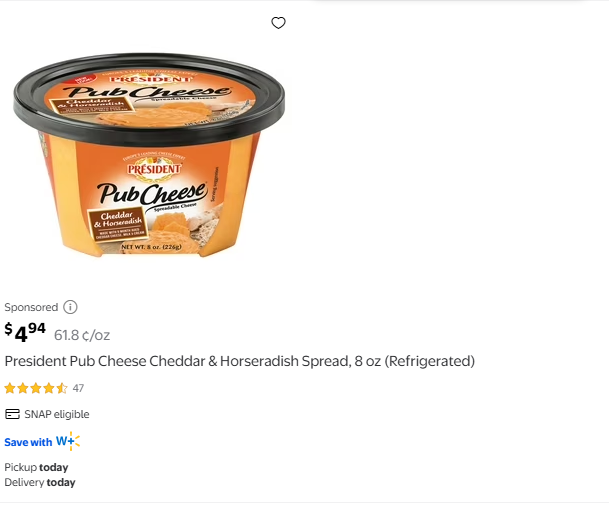Click the NET WT. 8 oz text on tub
The height and width of the screenshot is (518, 609).
coord(151,247)
